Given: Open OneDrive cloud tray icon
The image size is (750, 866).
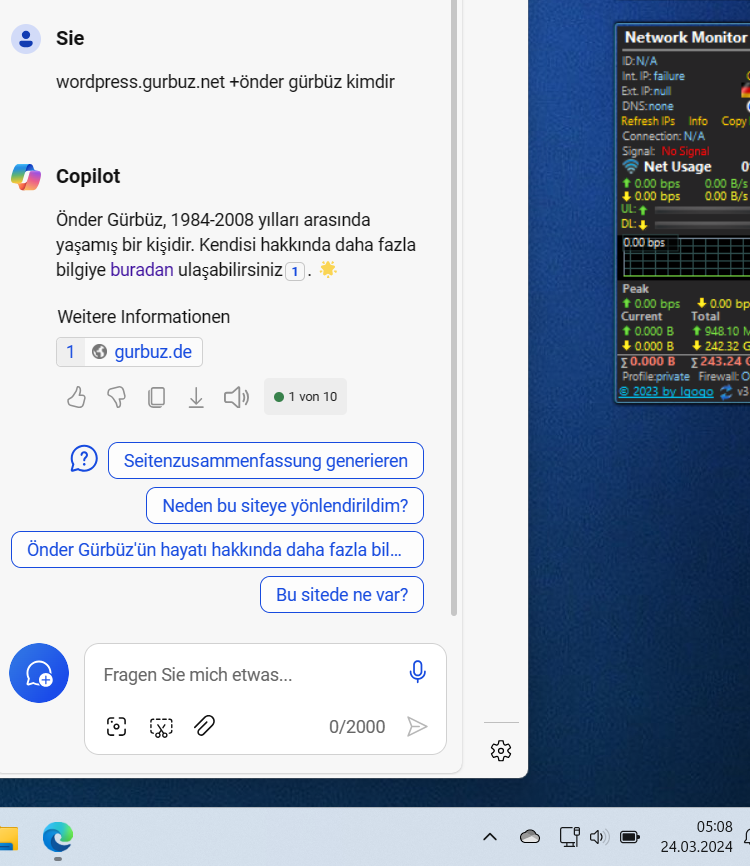Looking at the screenshot, I should [x=530, y=837].
